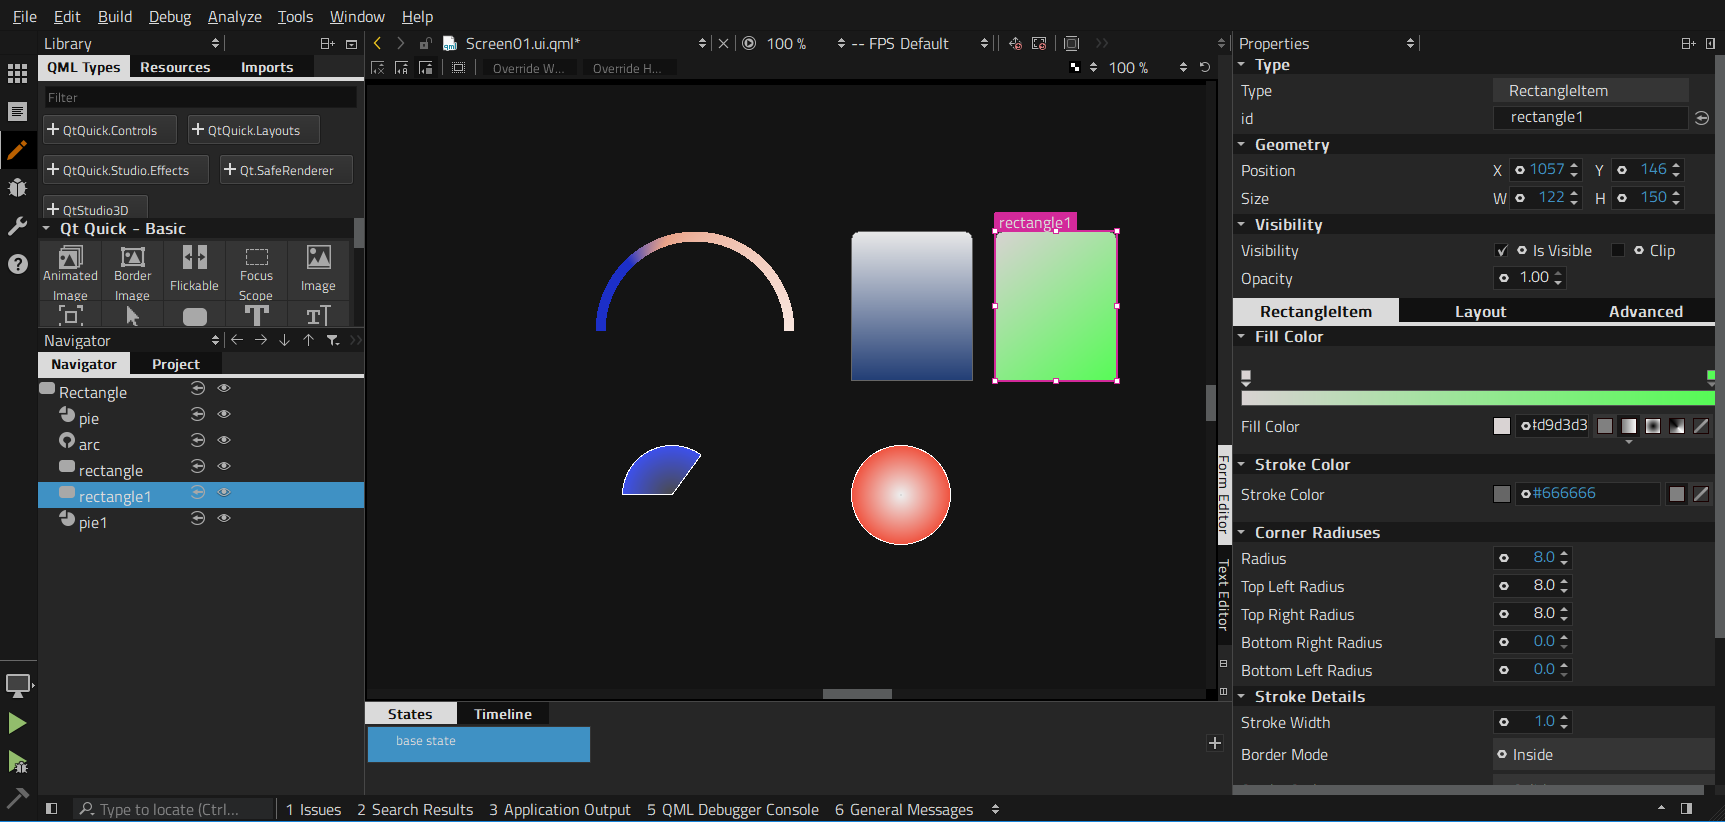Collapse the Qt Quick - Basic section
1725x822 pixels.
point(47,229)
